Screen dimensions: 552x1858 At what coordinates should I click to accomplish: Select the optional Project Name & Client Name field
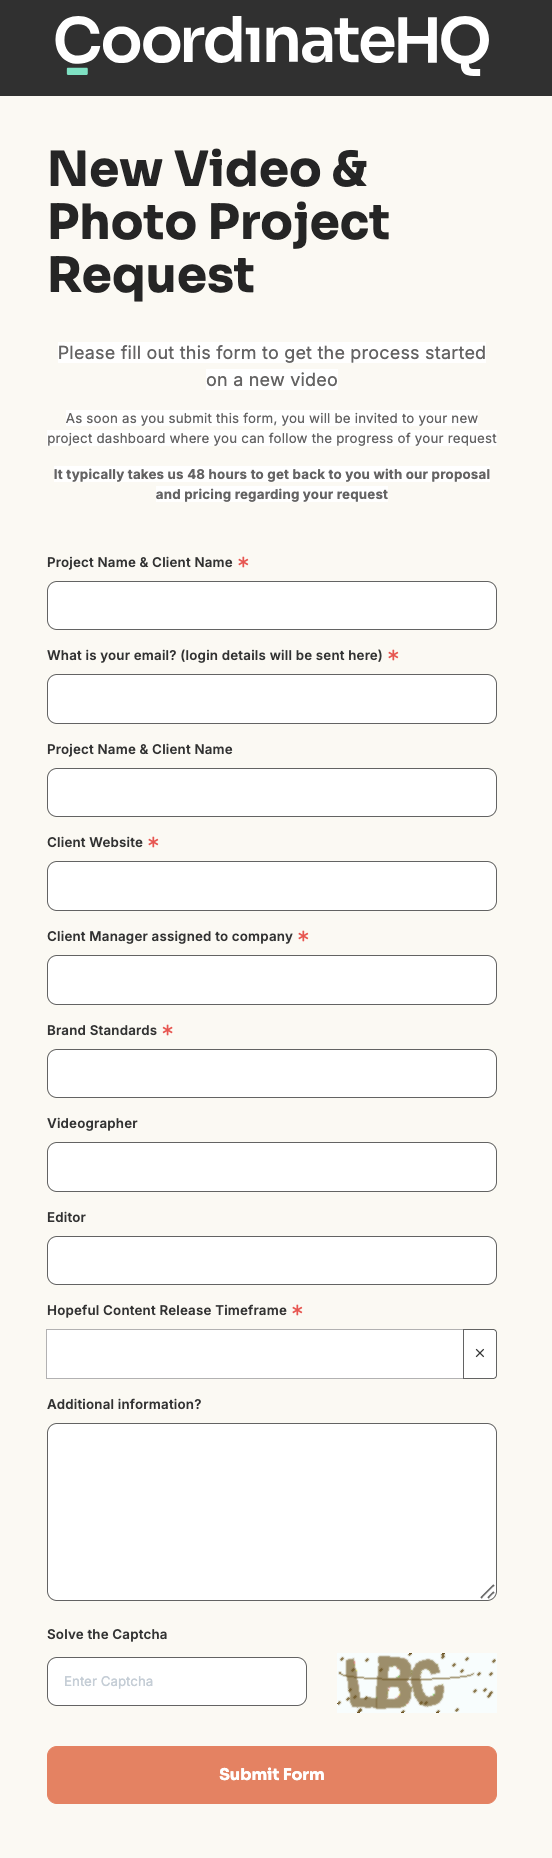272,792
